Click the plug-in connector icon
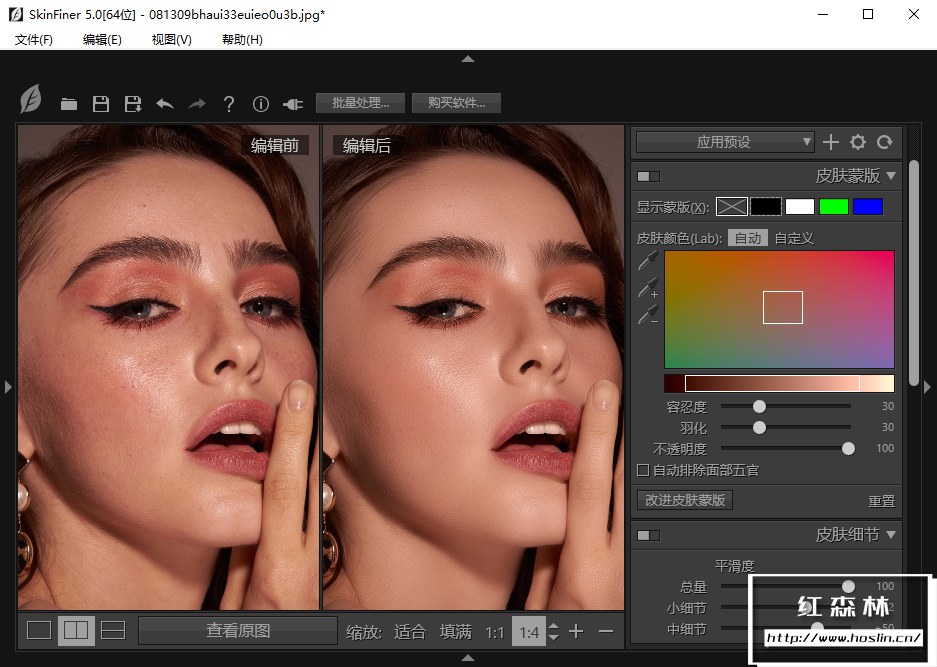Viewport: 937px width, 667px height. [x=292, y=104]
